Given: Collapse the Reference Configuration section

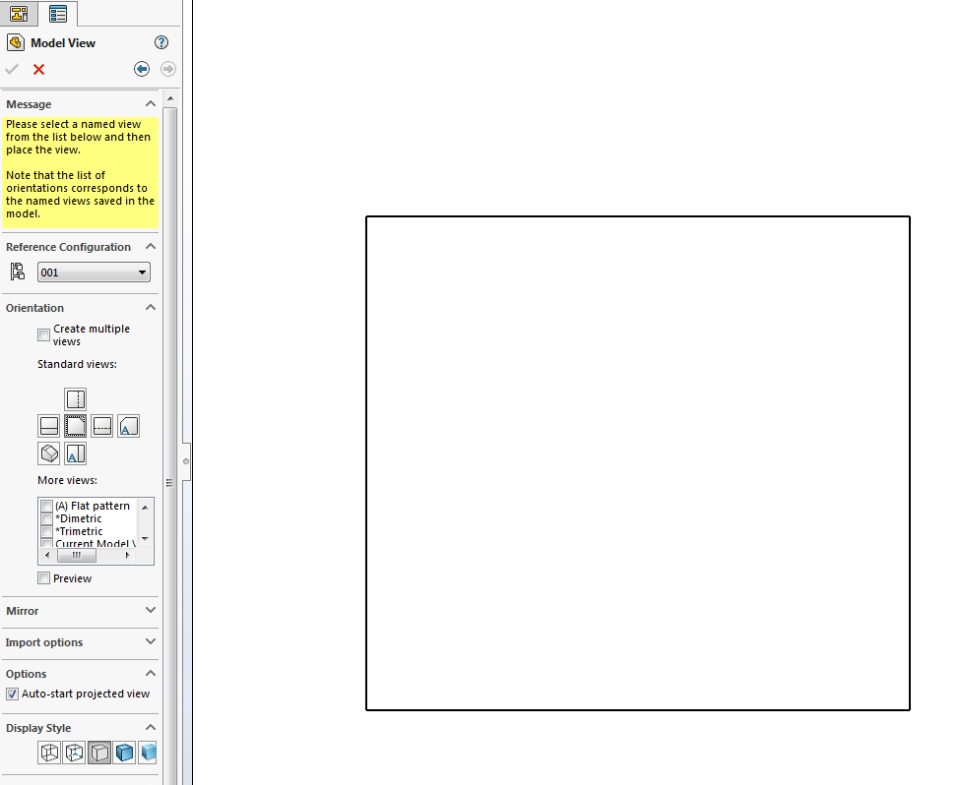Looking at the screenshot, I should click(x=151, y=246).
